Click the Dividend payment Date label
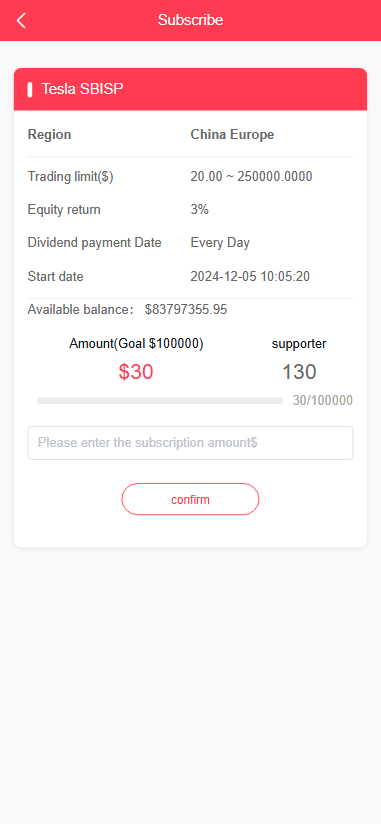This screenshot has height=824, width=381. [x=95, y=243]
